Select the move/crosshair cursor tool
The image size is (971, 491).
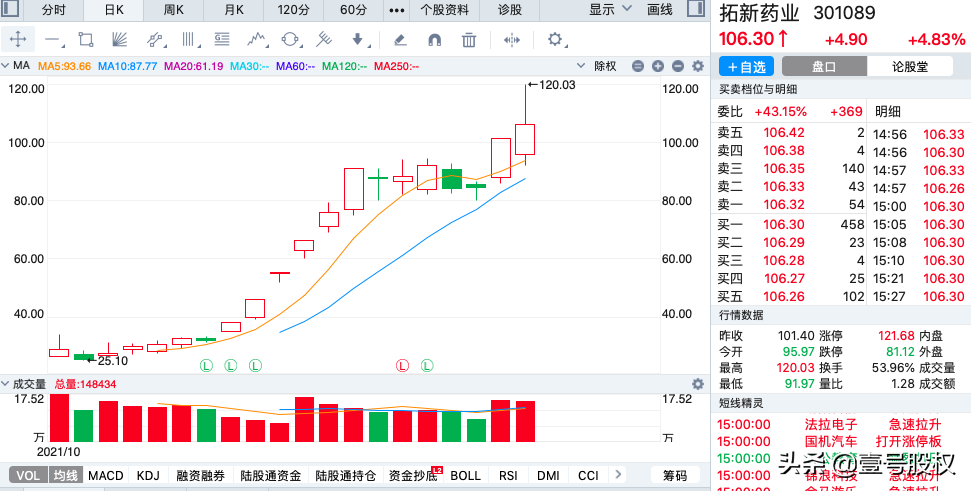[18, 40]
